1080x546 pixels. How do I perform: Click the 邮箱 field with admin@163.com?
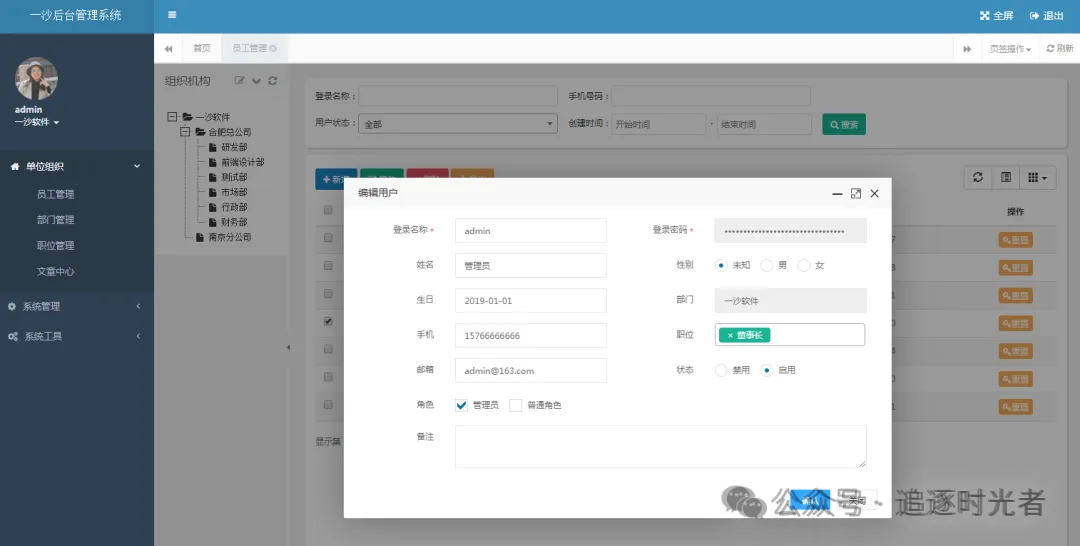point(530,370)
